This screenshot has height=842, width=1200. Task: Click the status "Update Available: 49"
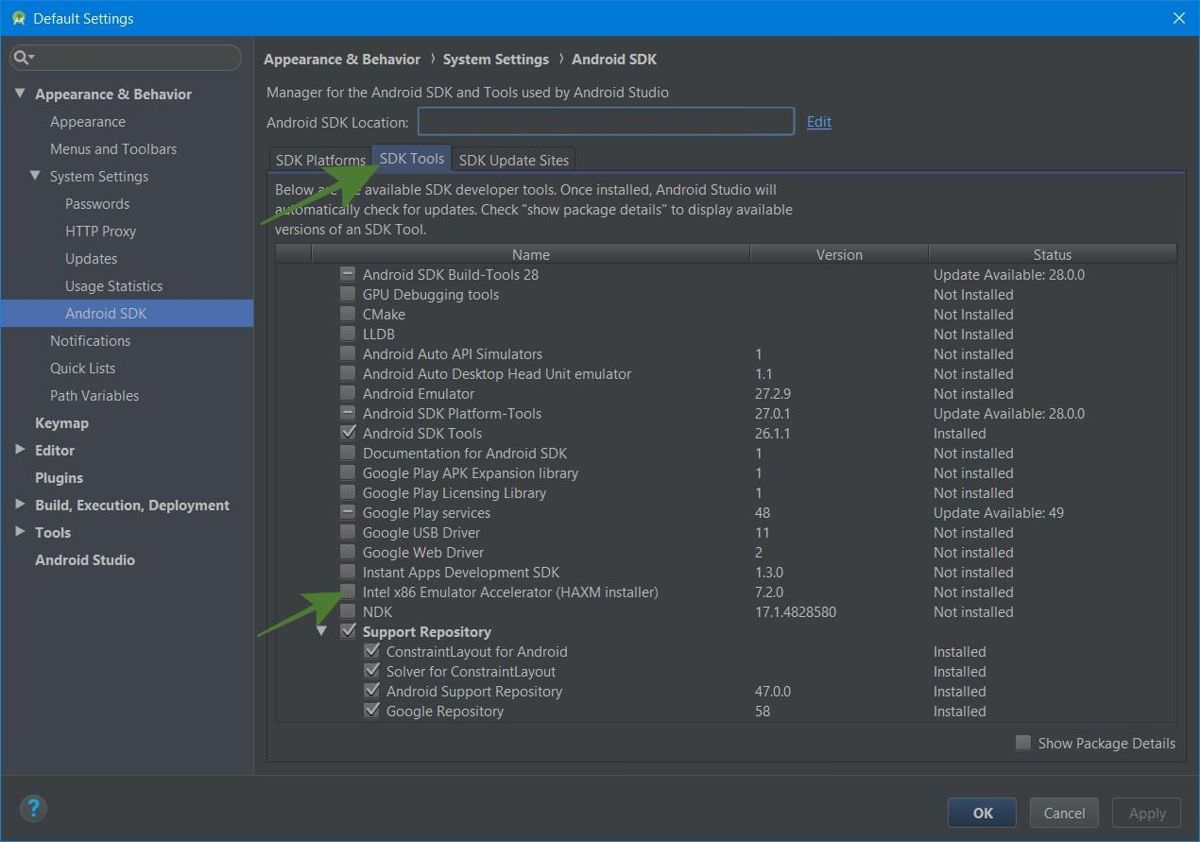pos(998,513)
